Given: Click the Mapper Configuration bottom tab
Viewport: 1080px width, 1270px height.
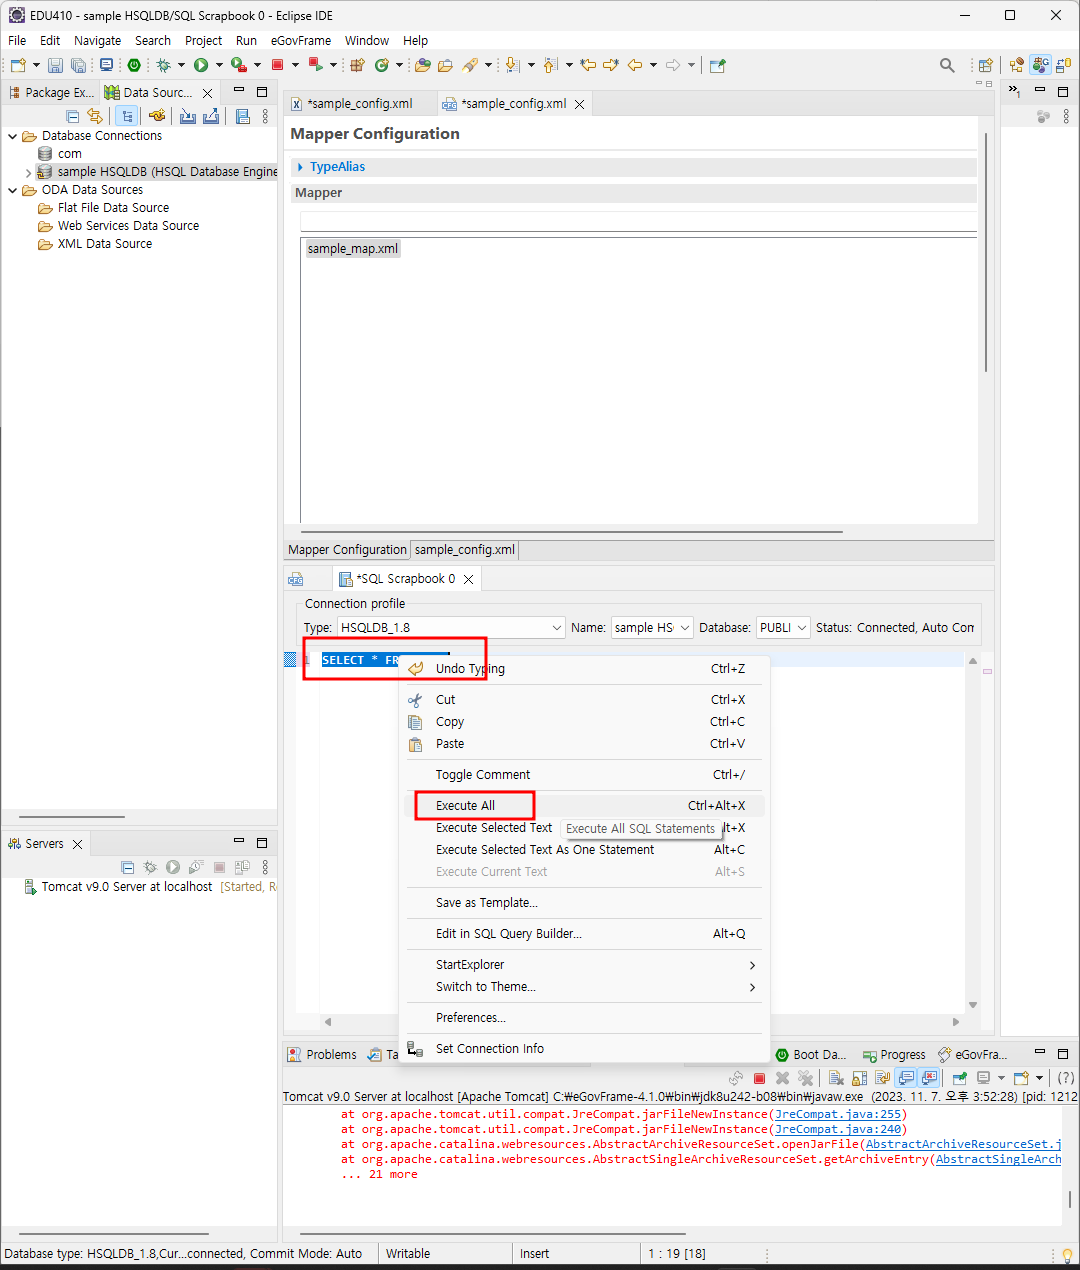Looking at the screenshot, I should [347, 550].
